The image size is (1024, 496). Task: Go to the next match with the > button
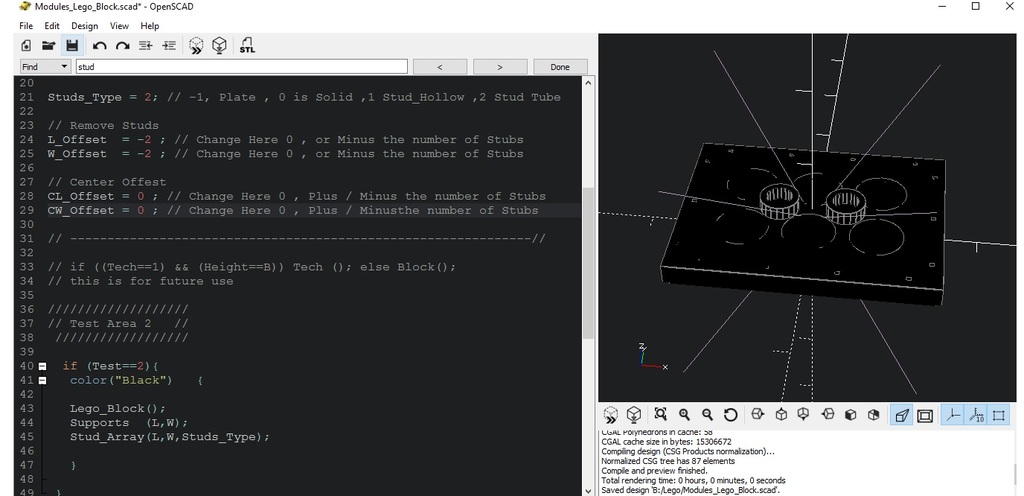point(500,67)
